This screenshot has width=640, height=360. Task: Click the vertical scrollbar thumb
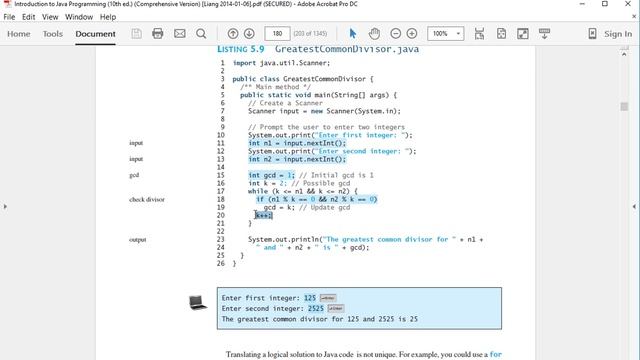point(624,107)
